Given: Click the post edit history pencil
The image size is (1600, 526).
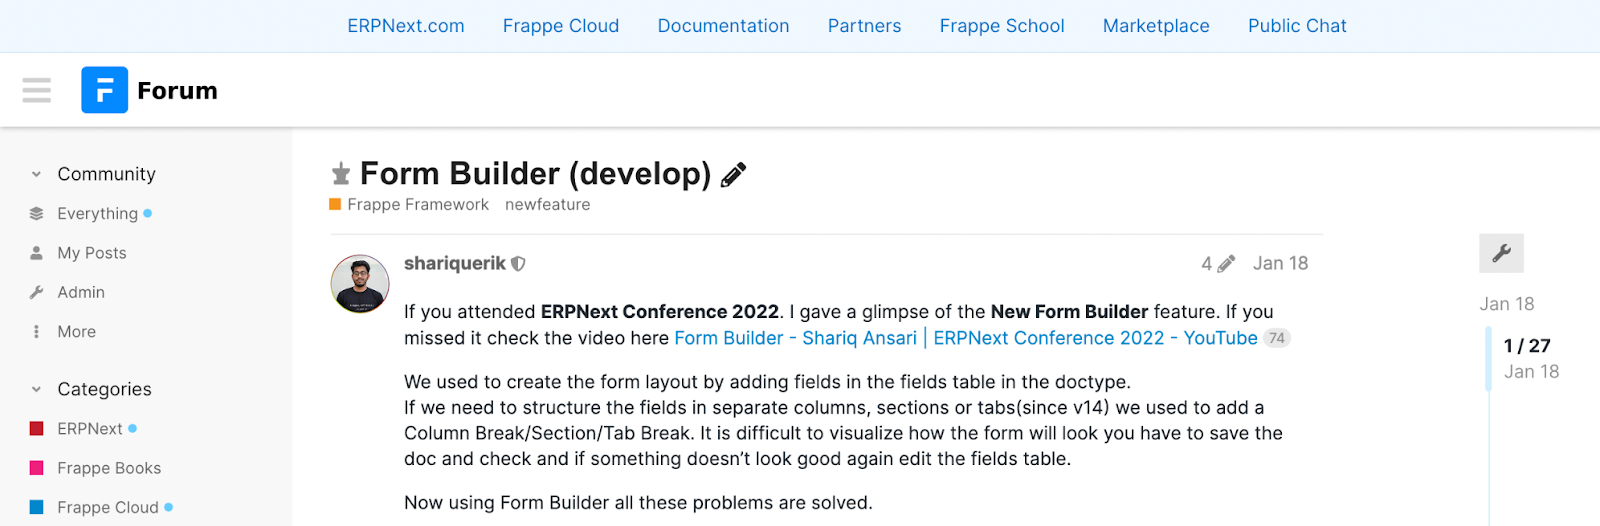Looking at the screenshot, I should pyautogui.click(x=1226, y=264).
